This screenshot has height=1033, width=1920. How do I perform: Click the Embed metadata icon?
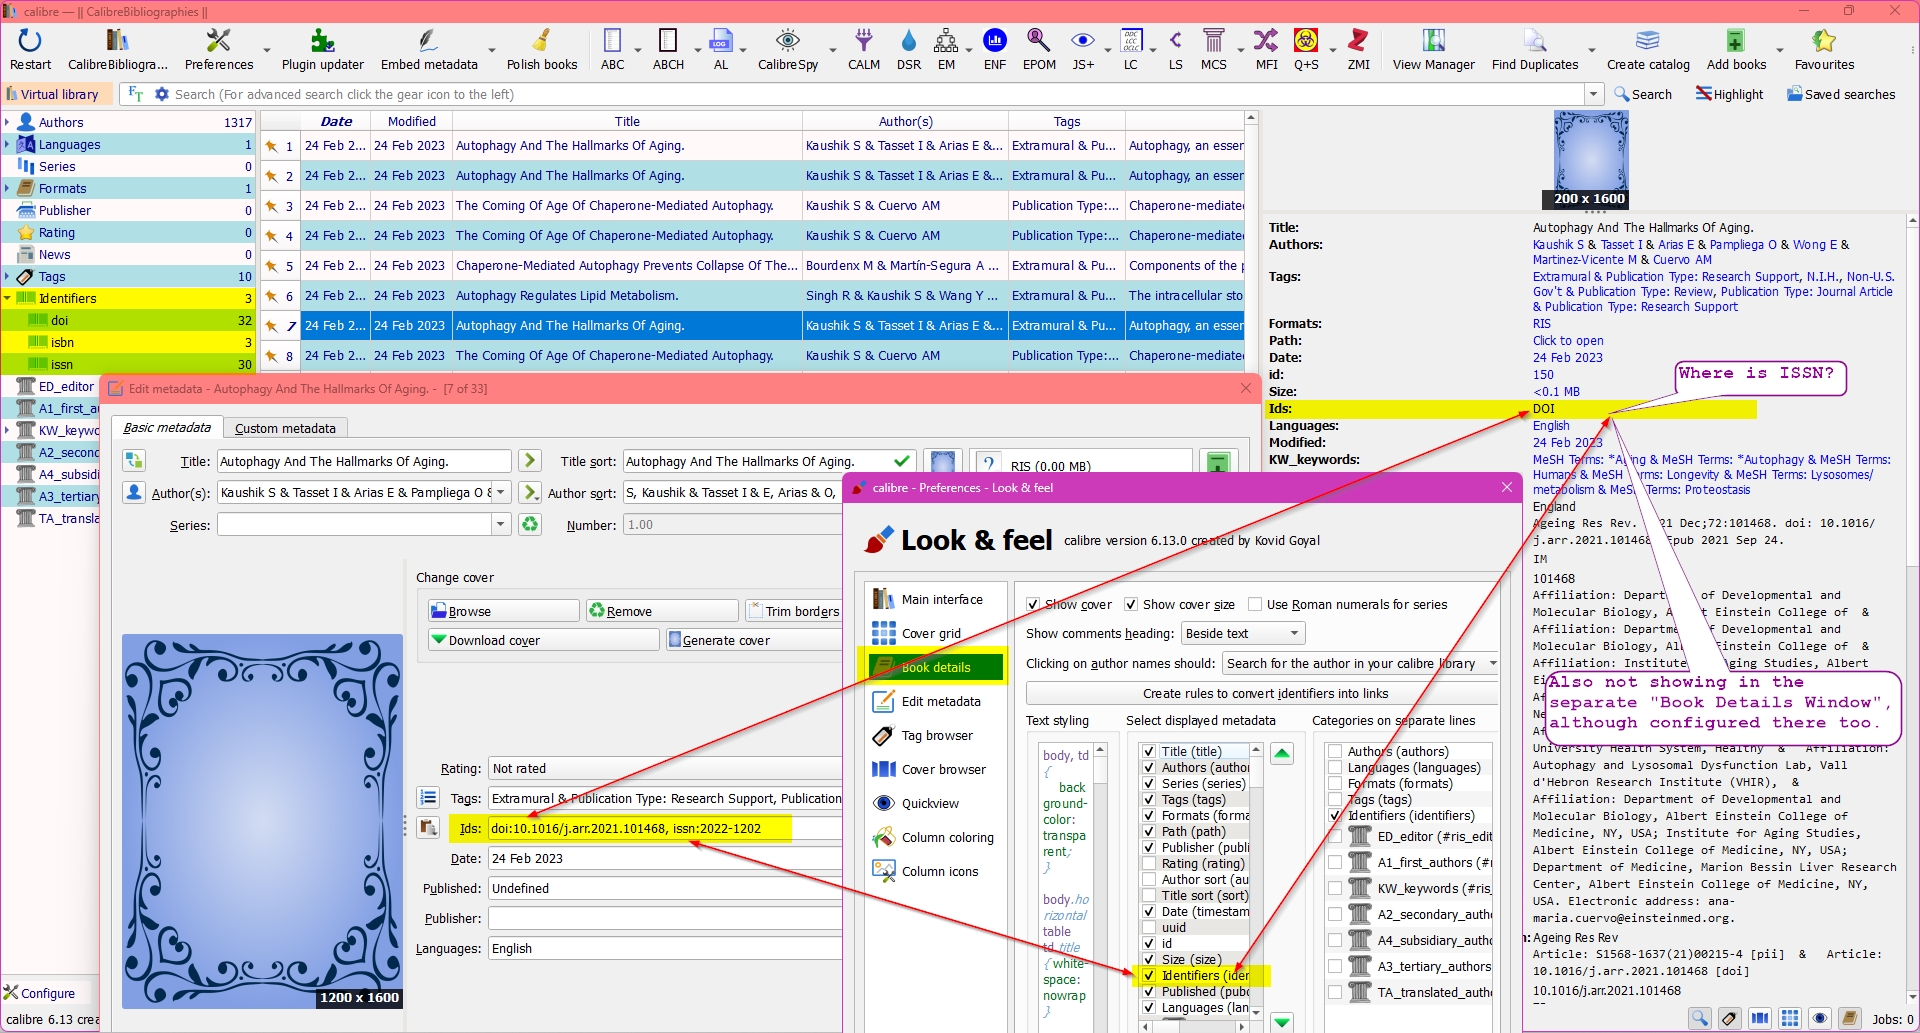tap(429, 50)
